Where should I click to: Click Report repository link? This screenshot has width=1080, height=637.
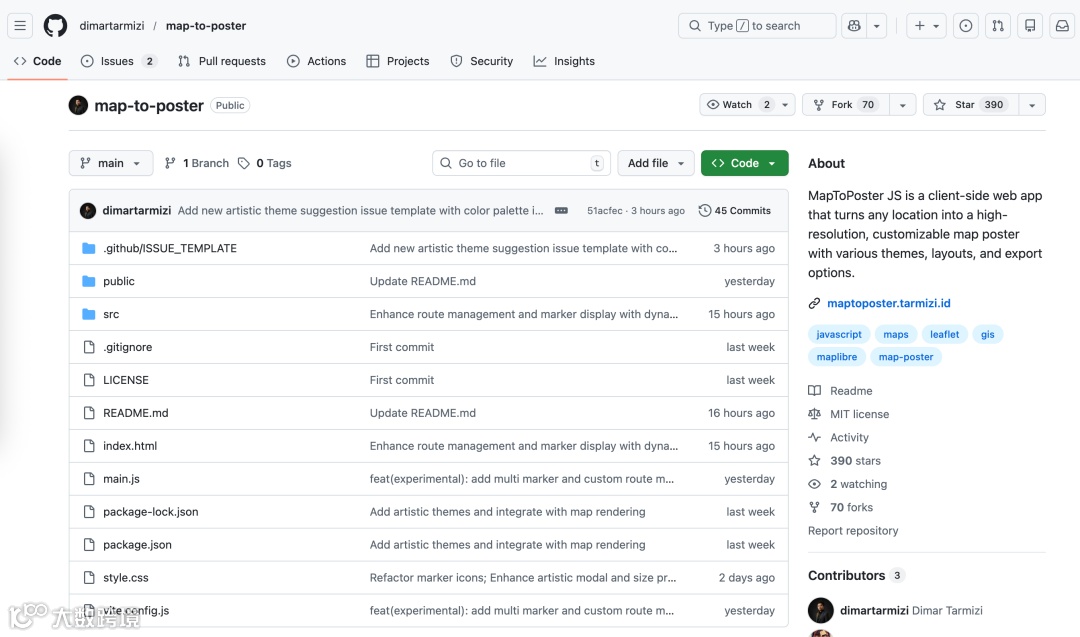tap(853, 531)
